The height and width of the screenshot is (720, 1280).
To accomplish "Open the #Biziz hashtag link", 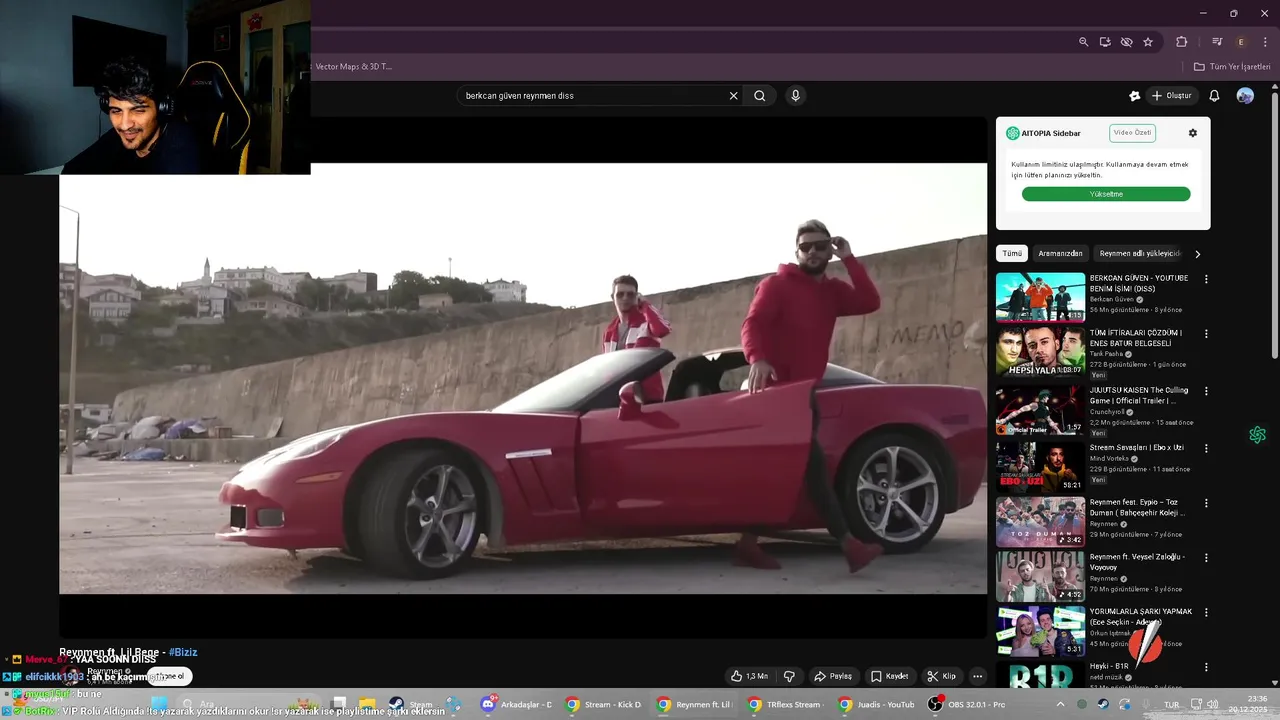I will (x=183, y=653).
